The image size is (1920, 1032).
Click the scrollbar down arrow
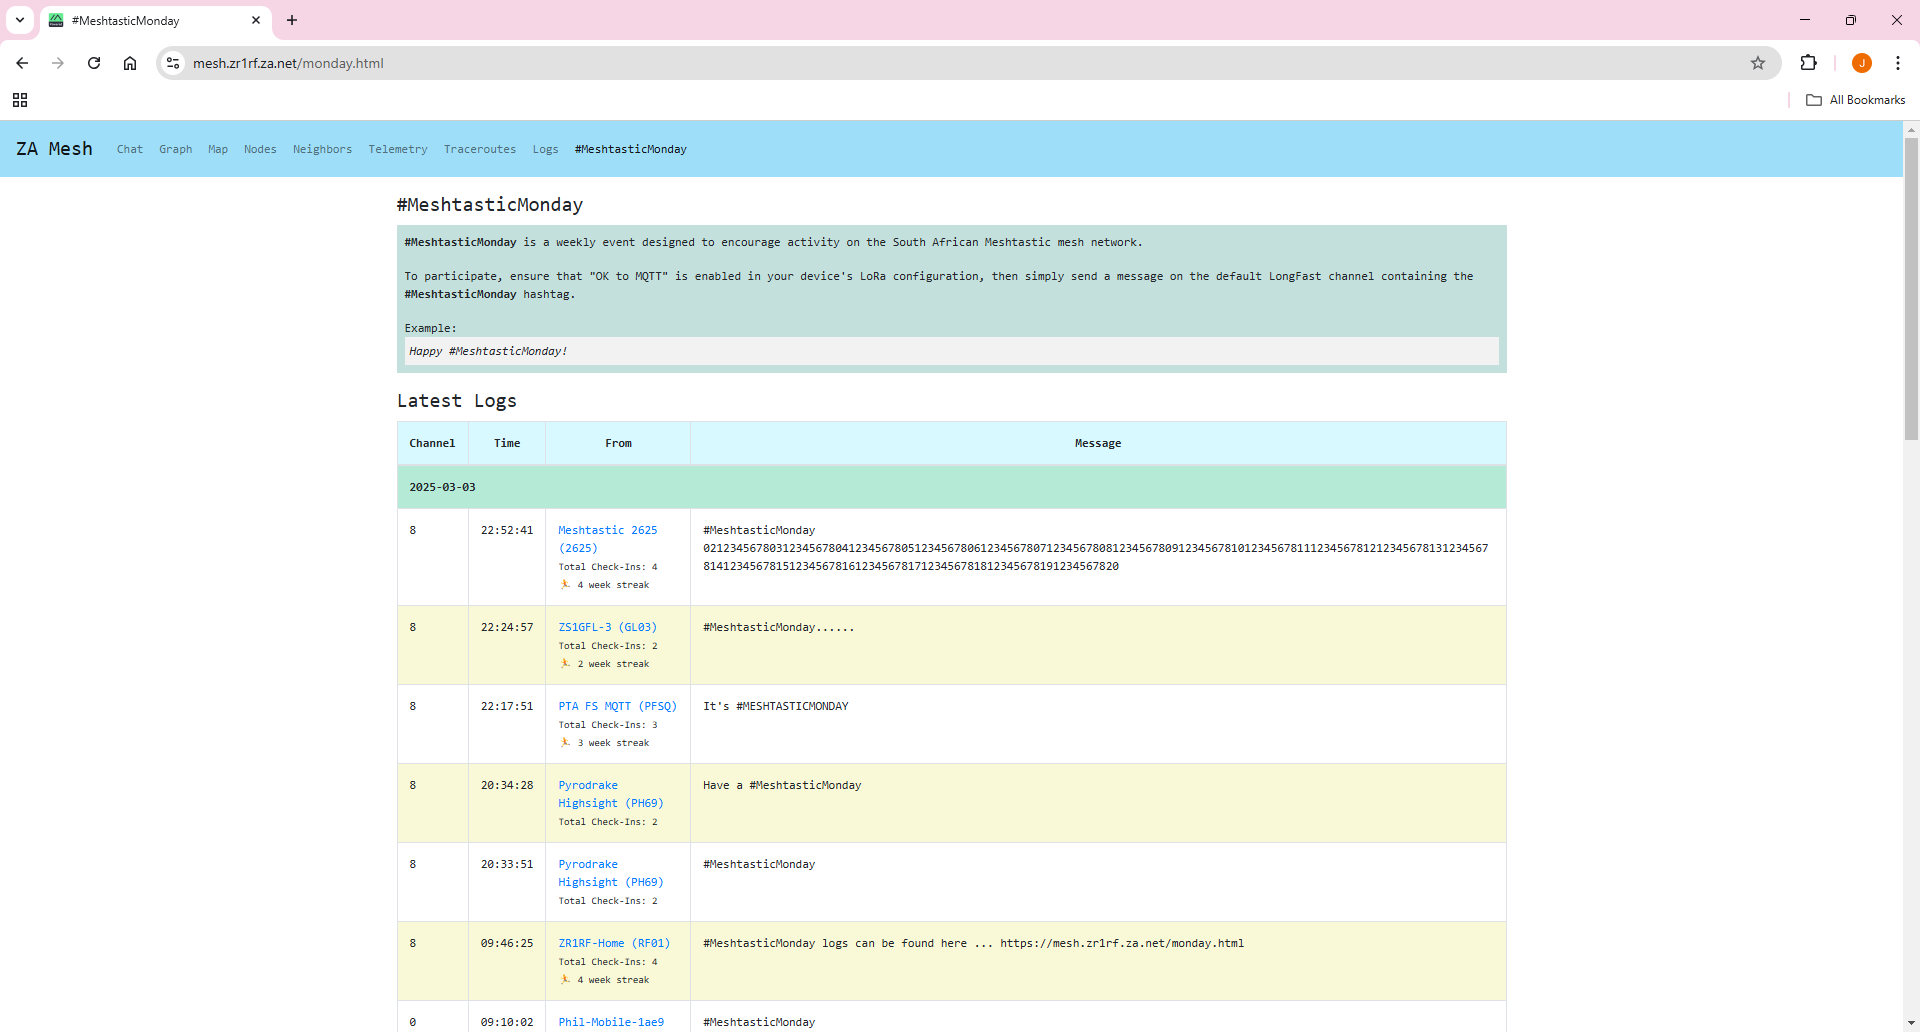point(1911,1024)
